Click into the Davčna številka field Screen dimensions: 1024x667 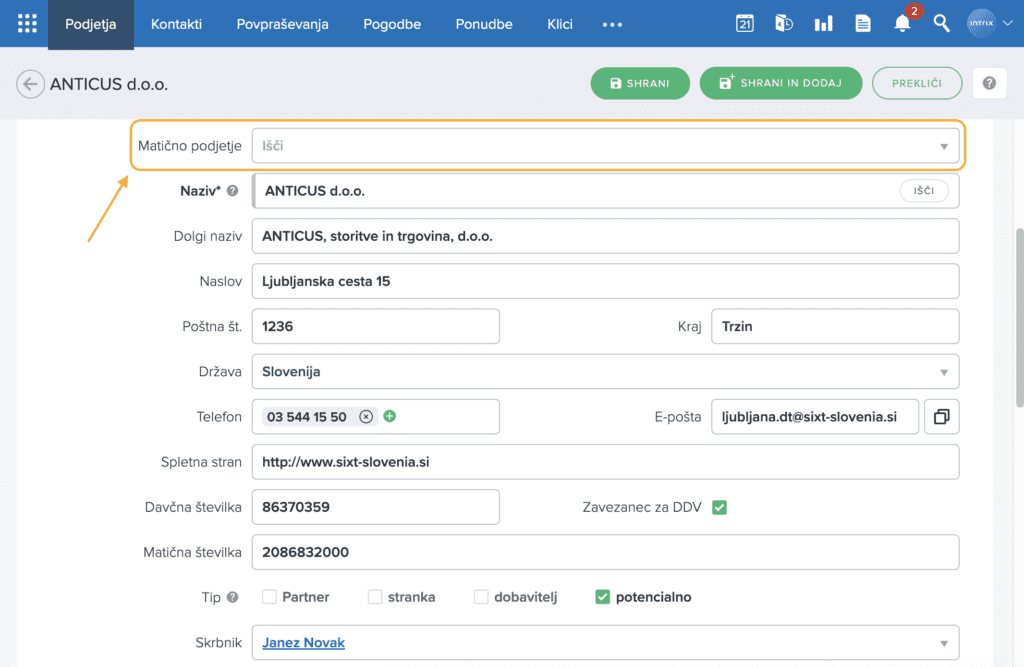375,507
